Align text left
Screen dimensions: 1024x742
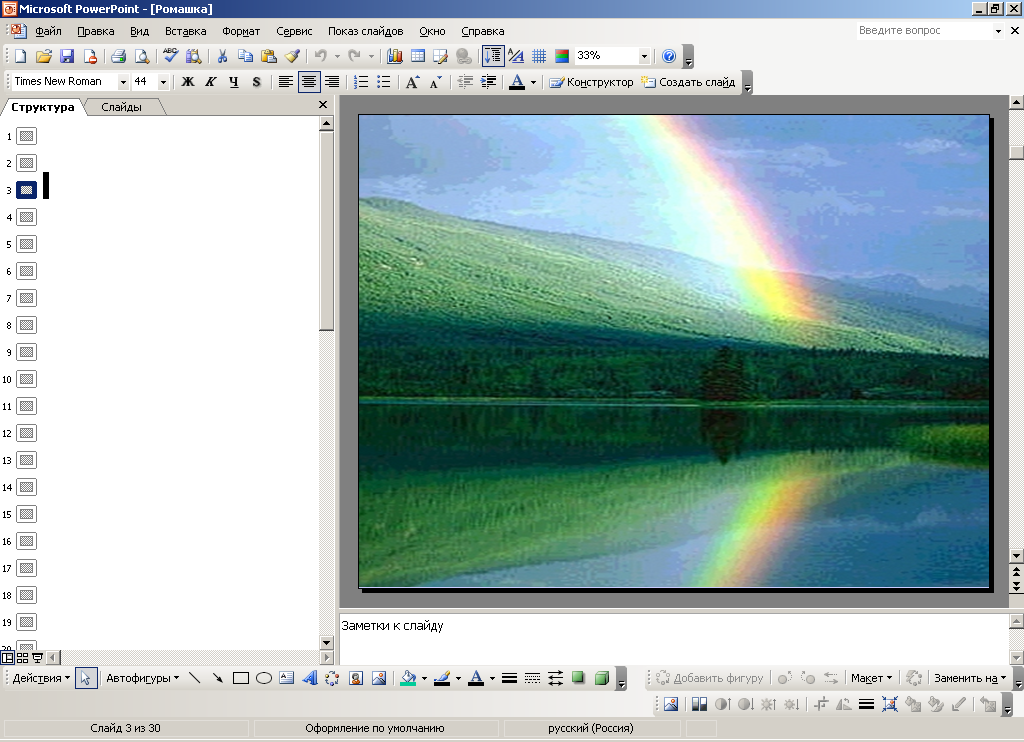[285, 82]
